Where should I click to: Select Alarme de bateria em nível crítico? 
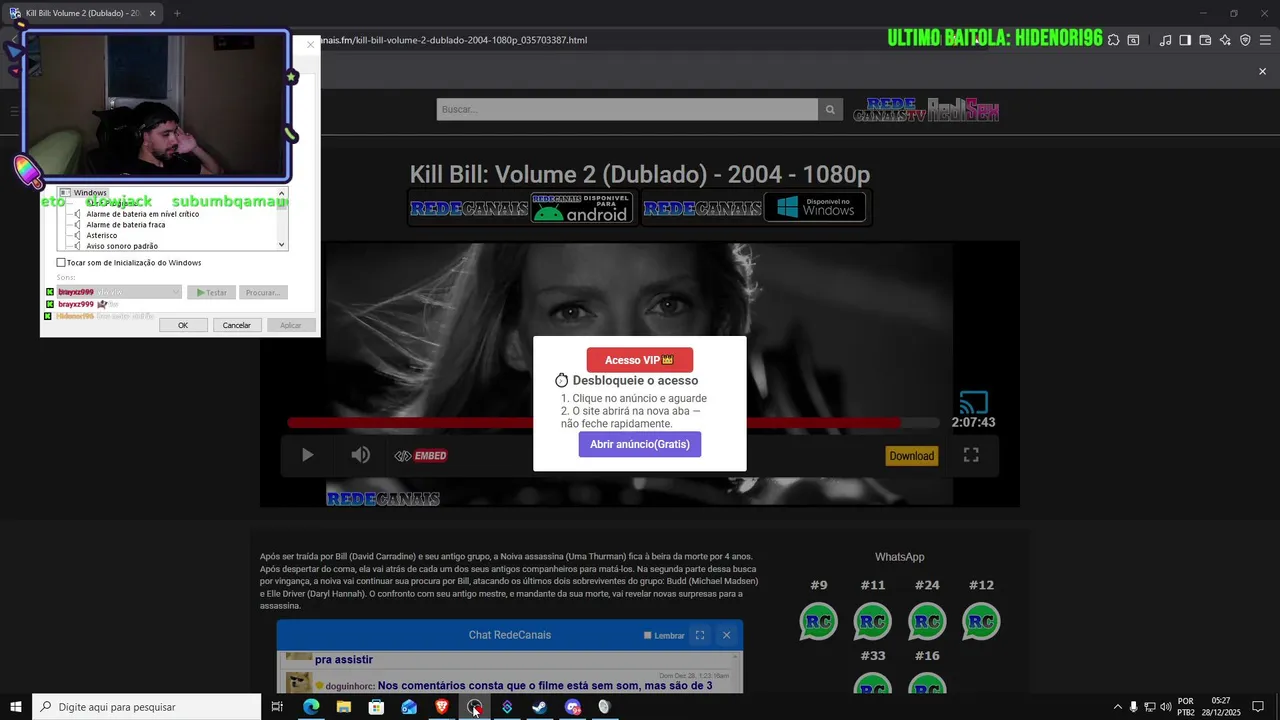point(142,214)
